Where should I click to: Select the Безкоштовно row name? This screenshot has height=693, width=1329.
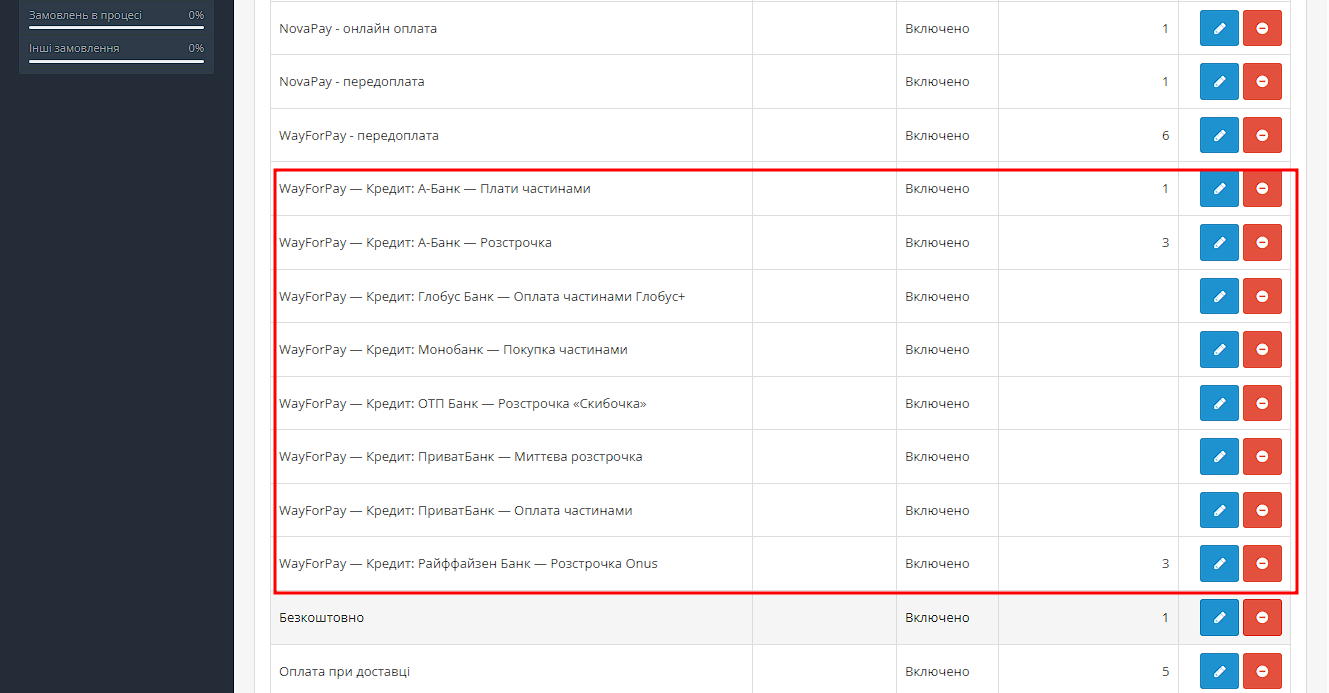click(322, 618)
